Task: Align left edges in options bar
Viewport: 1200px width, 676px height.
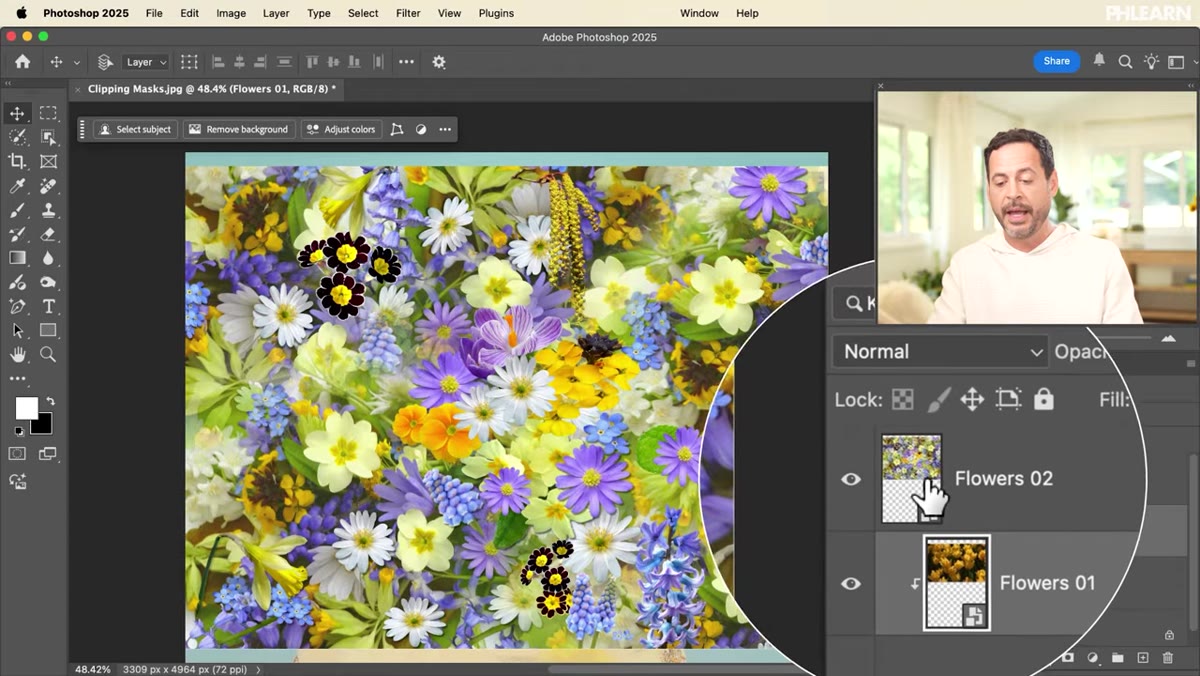Action: coord(218,62)
